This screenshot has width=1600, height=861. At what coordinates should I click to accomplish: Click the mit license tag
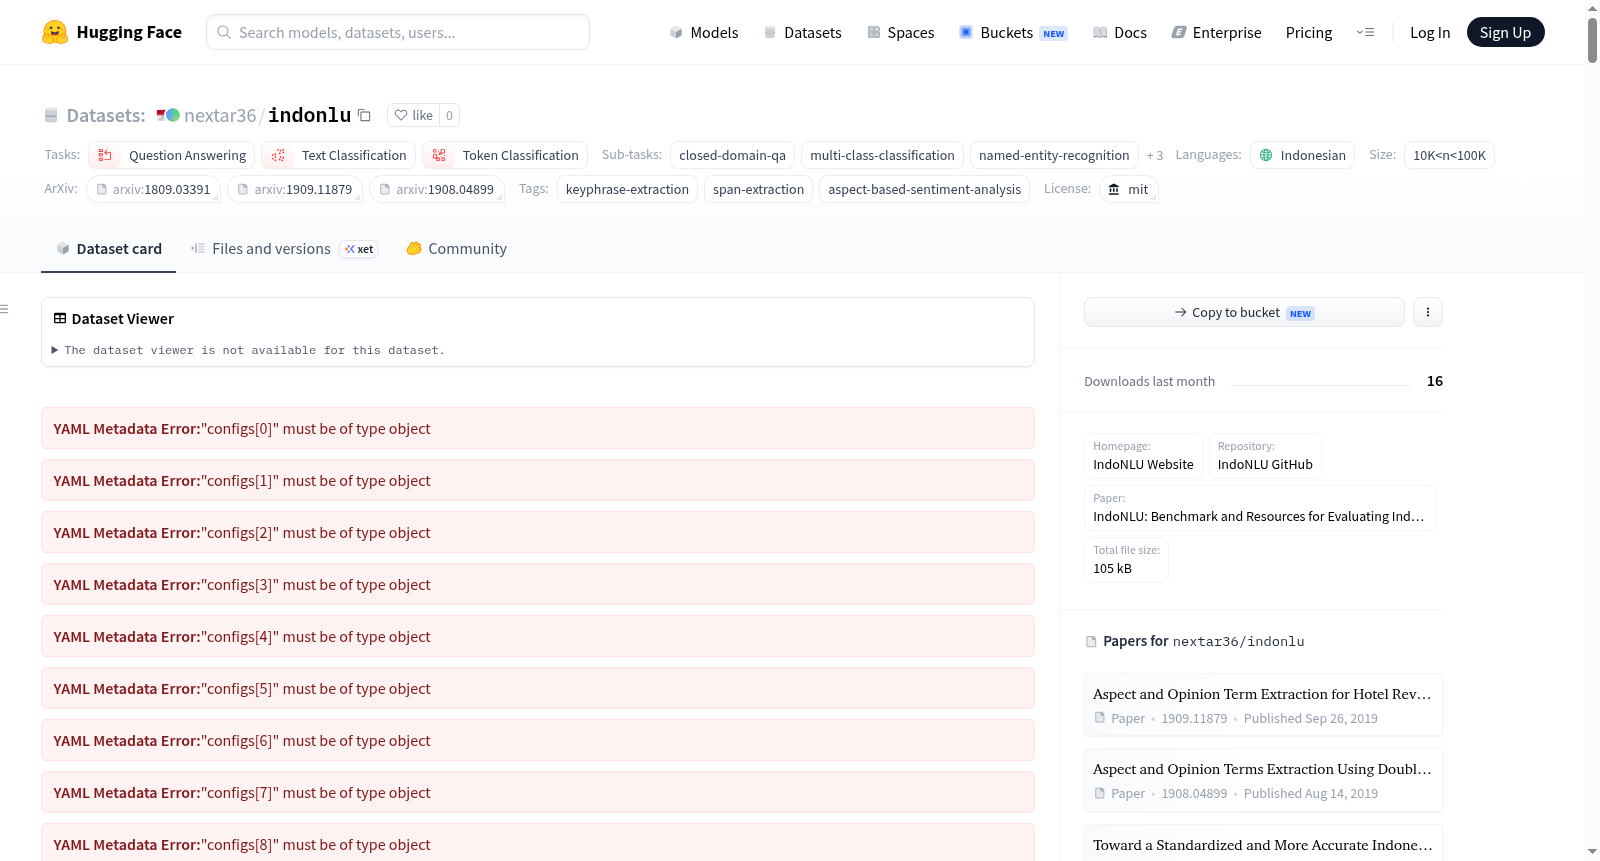tap(1128, 189)
